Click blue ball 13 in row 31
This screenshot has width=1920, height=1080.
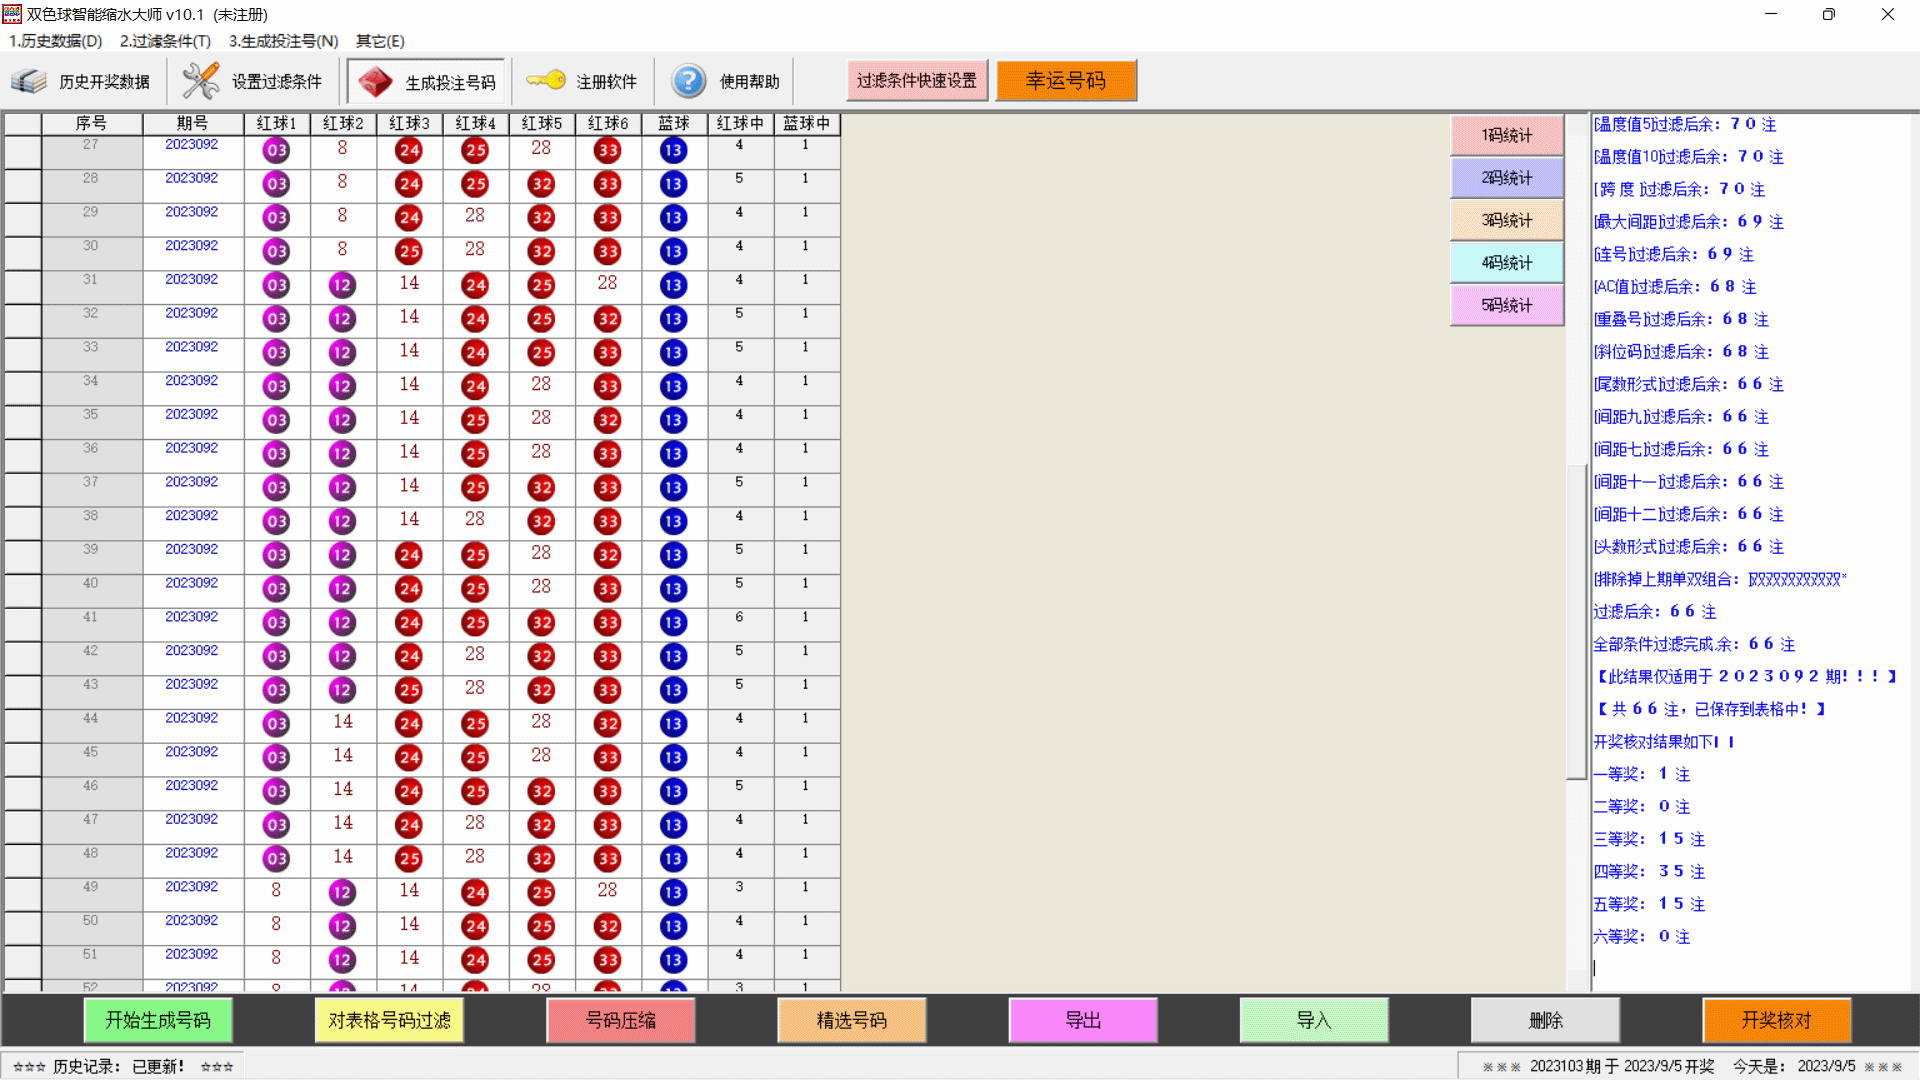click(673, 286)
